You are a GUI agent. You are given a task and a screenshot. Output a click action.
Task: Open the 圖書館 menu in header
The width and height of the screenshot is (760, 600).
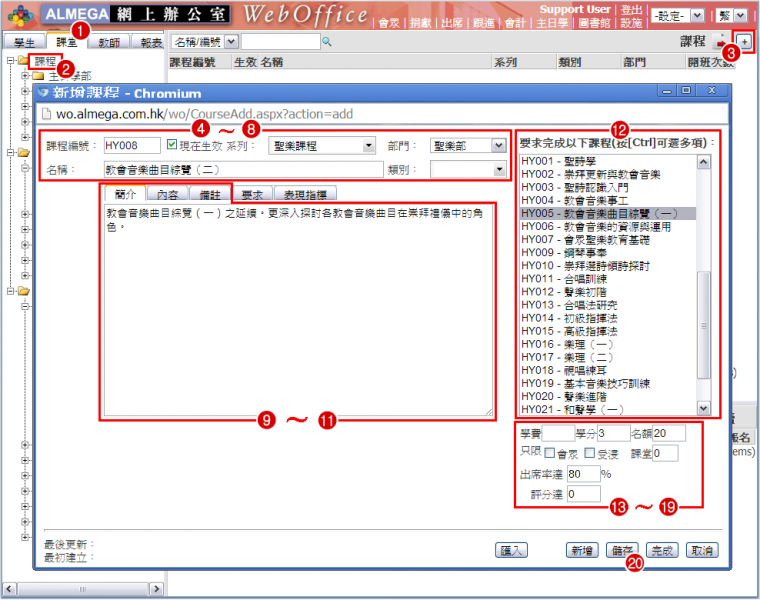[594, 23]
